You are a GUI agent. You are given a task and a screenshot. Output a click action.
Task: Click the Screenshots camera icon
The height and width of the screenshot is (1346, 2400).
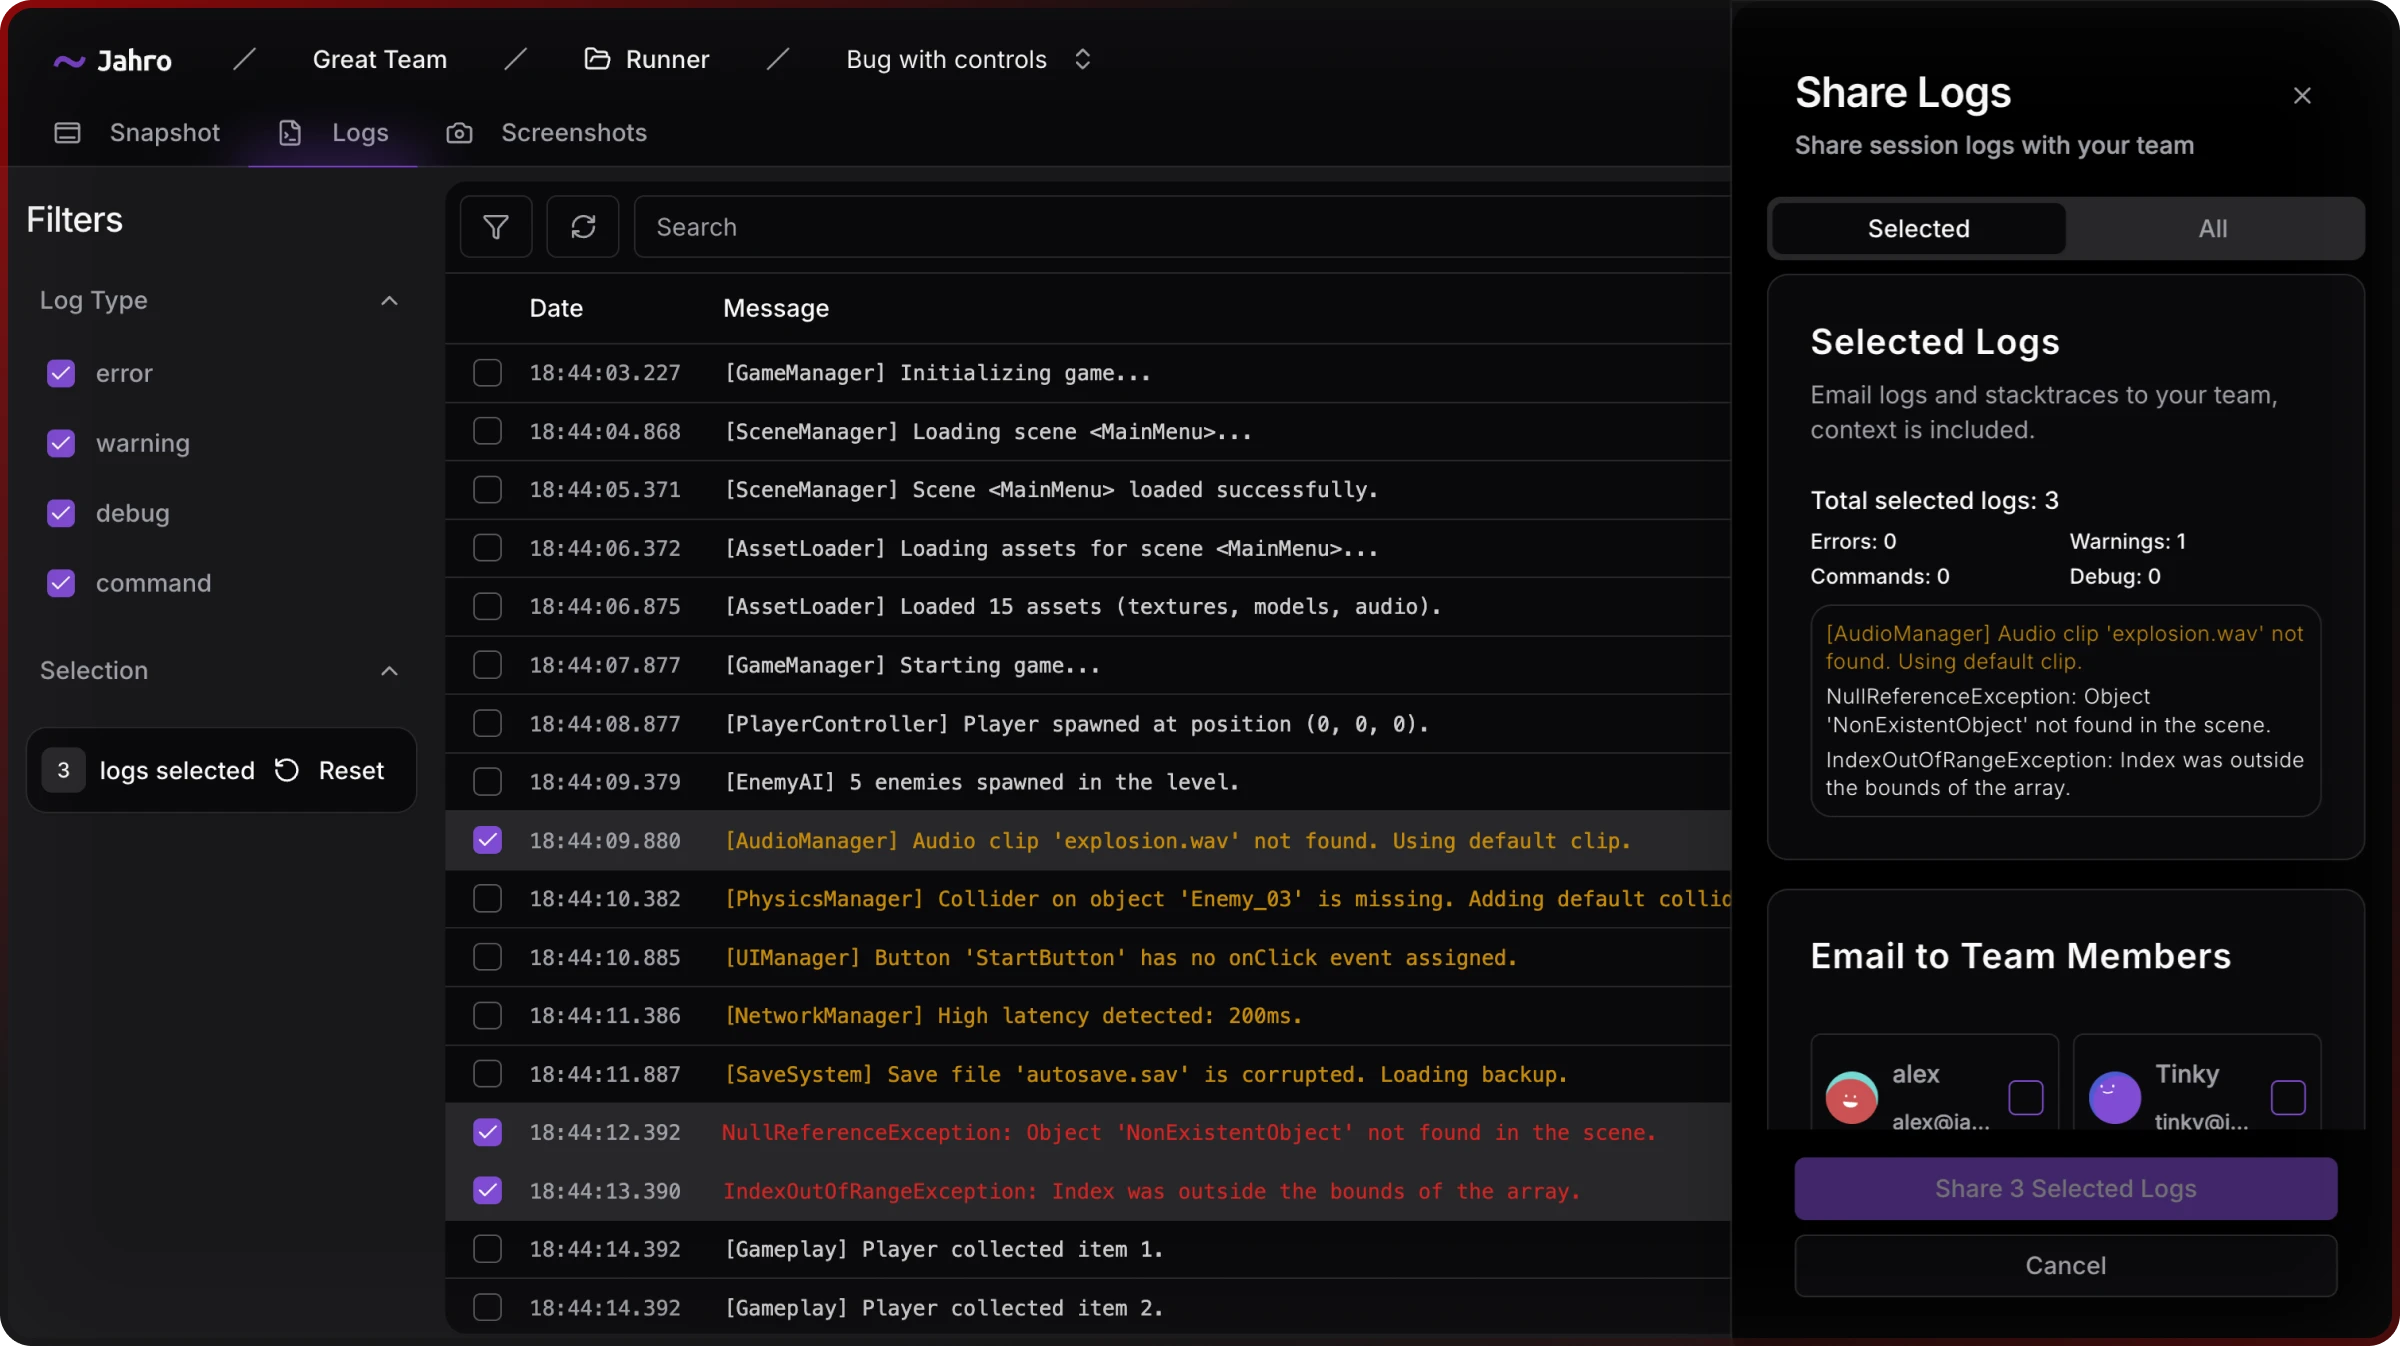[459, 133]
